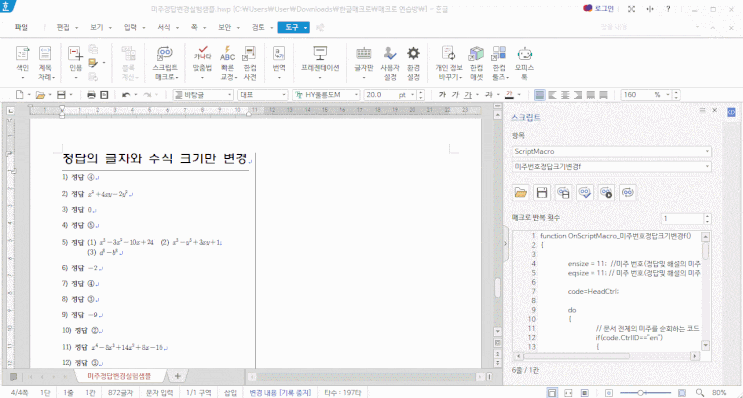
Task: Expand the ScriptMacro dropdown
Action: (x=707, y=151)
